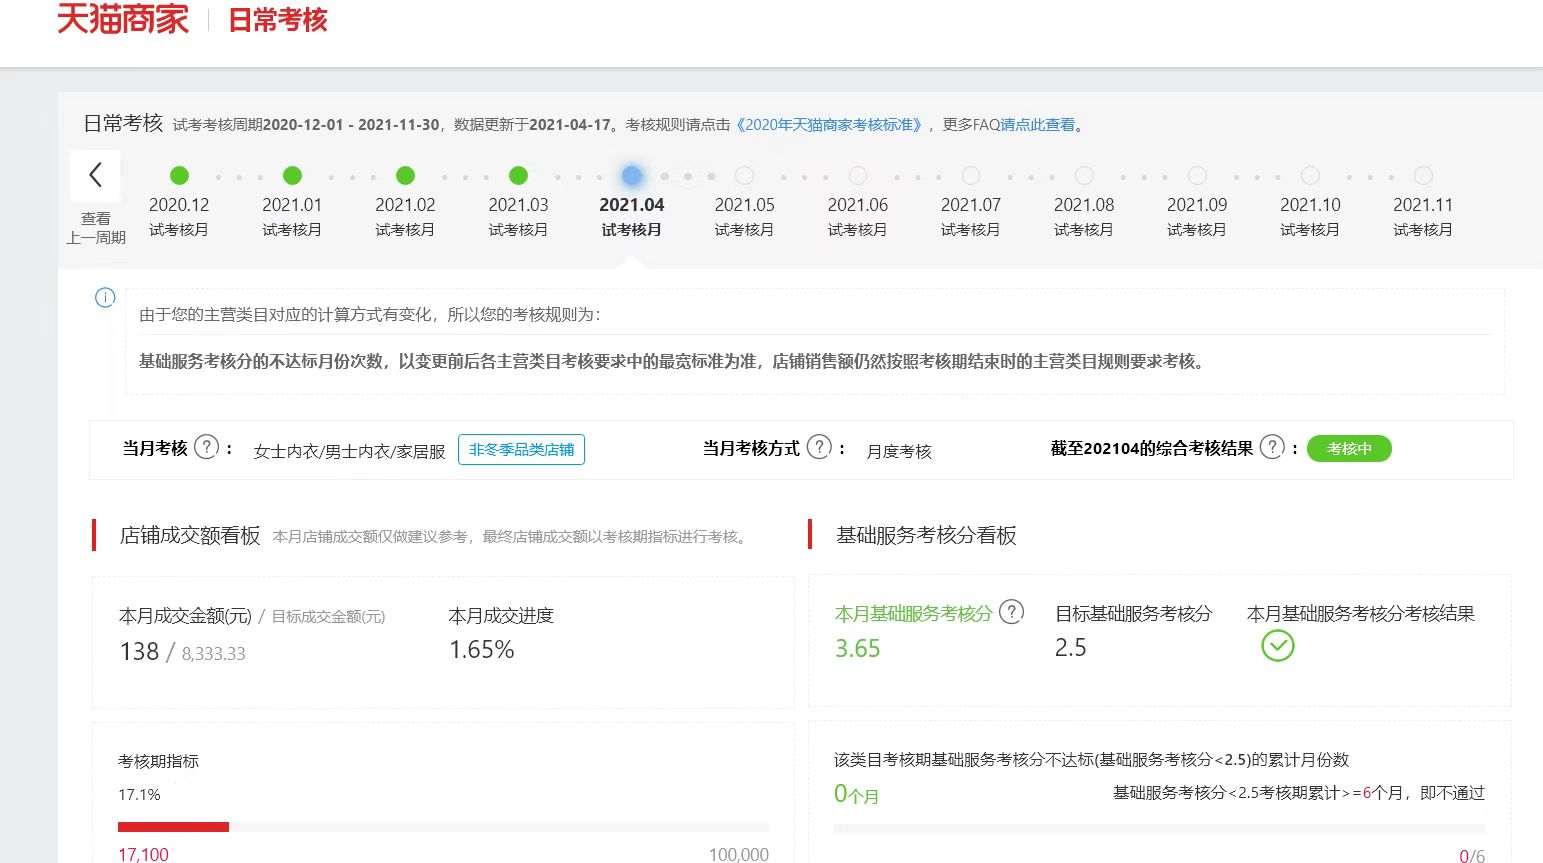Click the 8,333.33 target amount
Screen dimensions: 1543x863
click(213, 654)
